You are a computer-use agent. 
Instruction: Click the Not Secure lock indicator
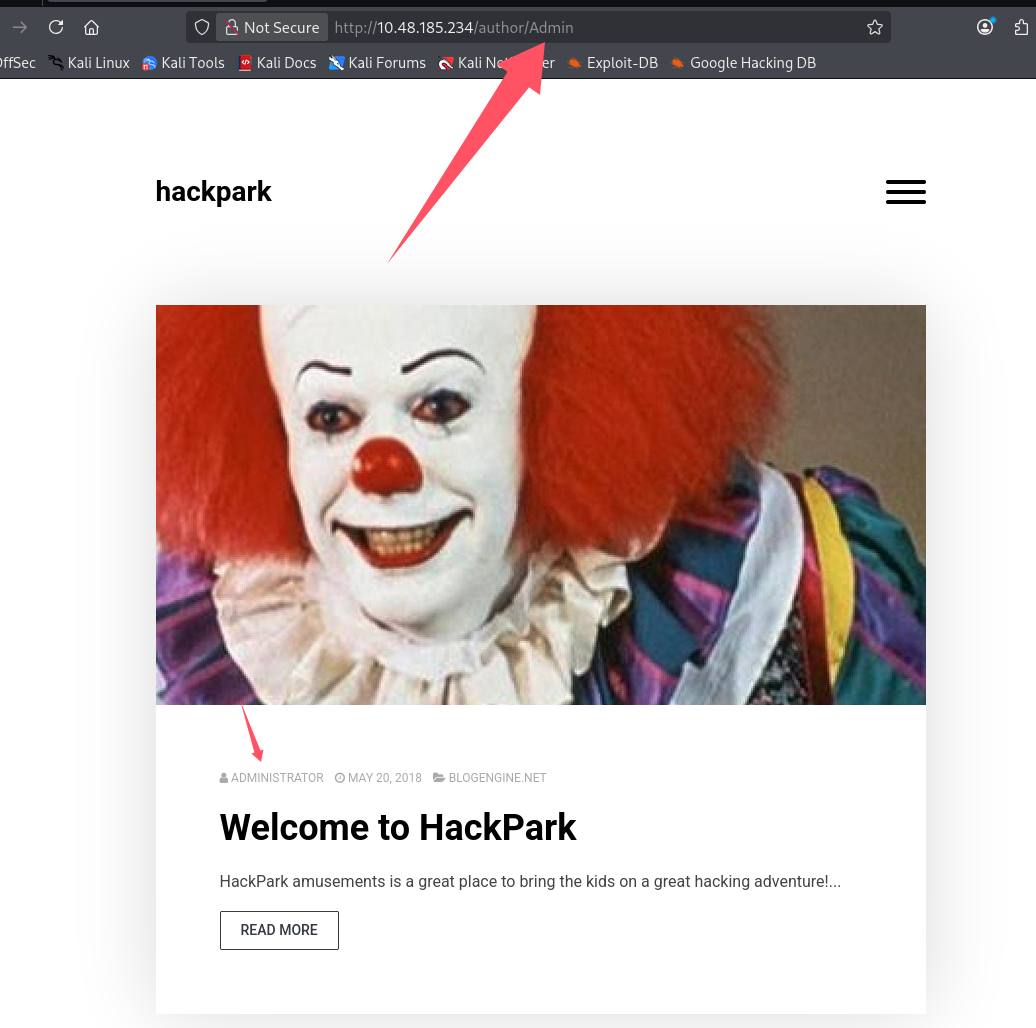pyautogui.click(x=272, y=27)
